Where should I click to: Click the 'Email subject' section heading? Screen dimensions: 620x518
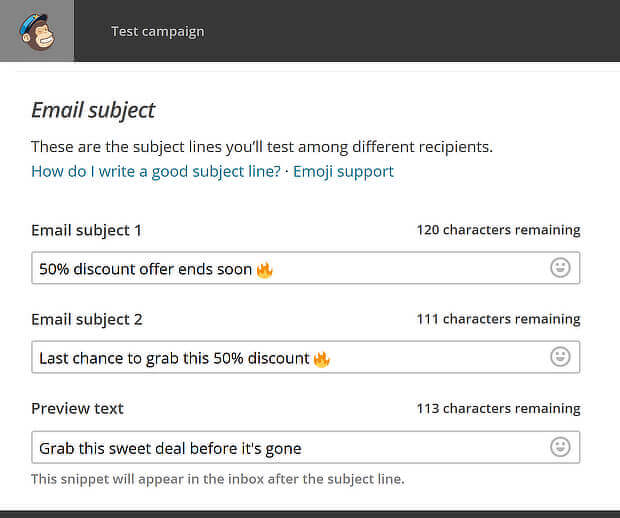(93, 110)
